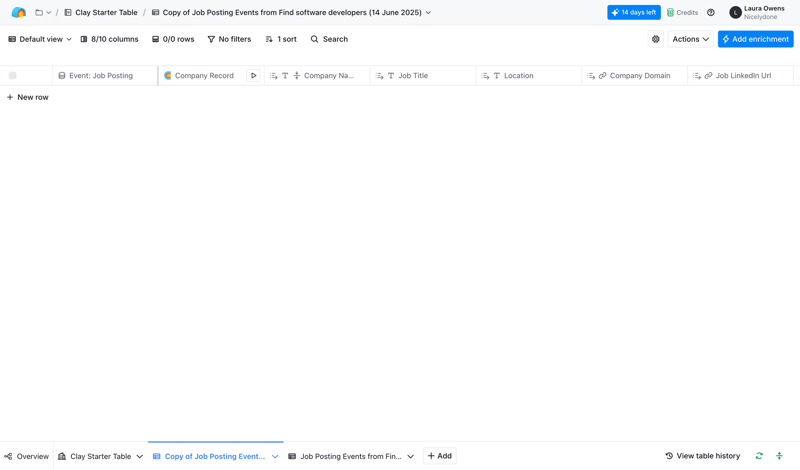
Task: Open the 1 sort menu
Action: pyautogui.click(x=281, y=39)
